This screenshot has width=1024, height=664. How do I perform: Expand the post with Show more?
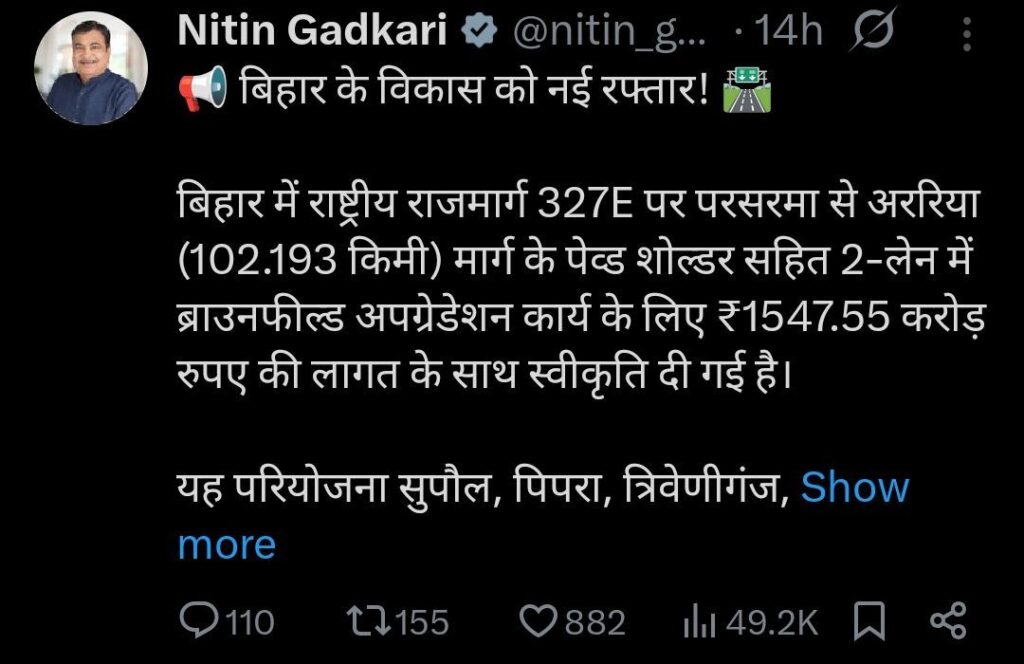pos(853,488)
